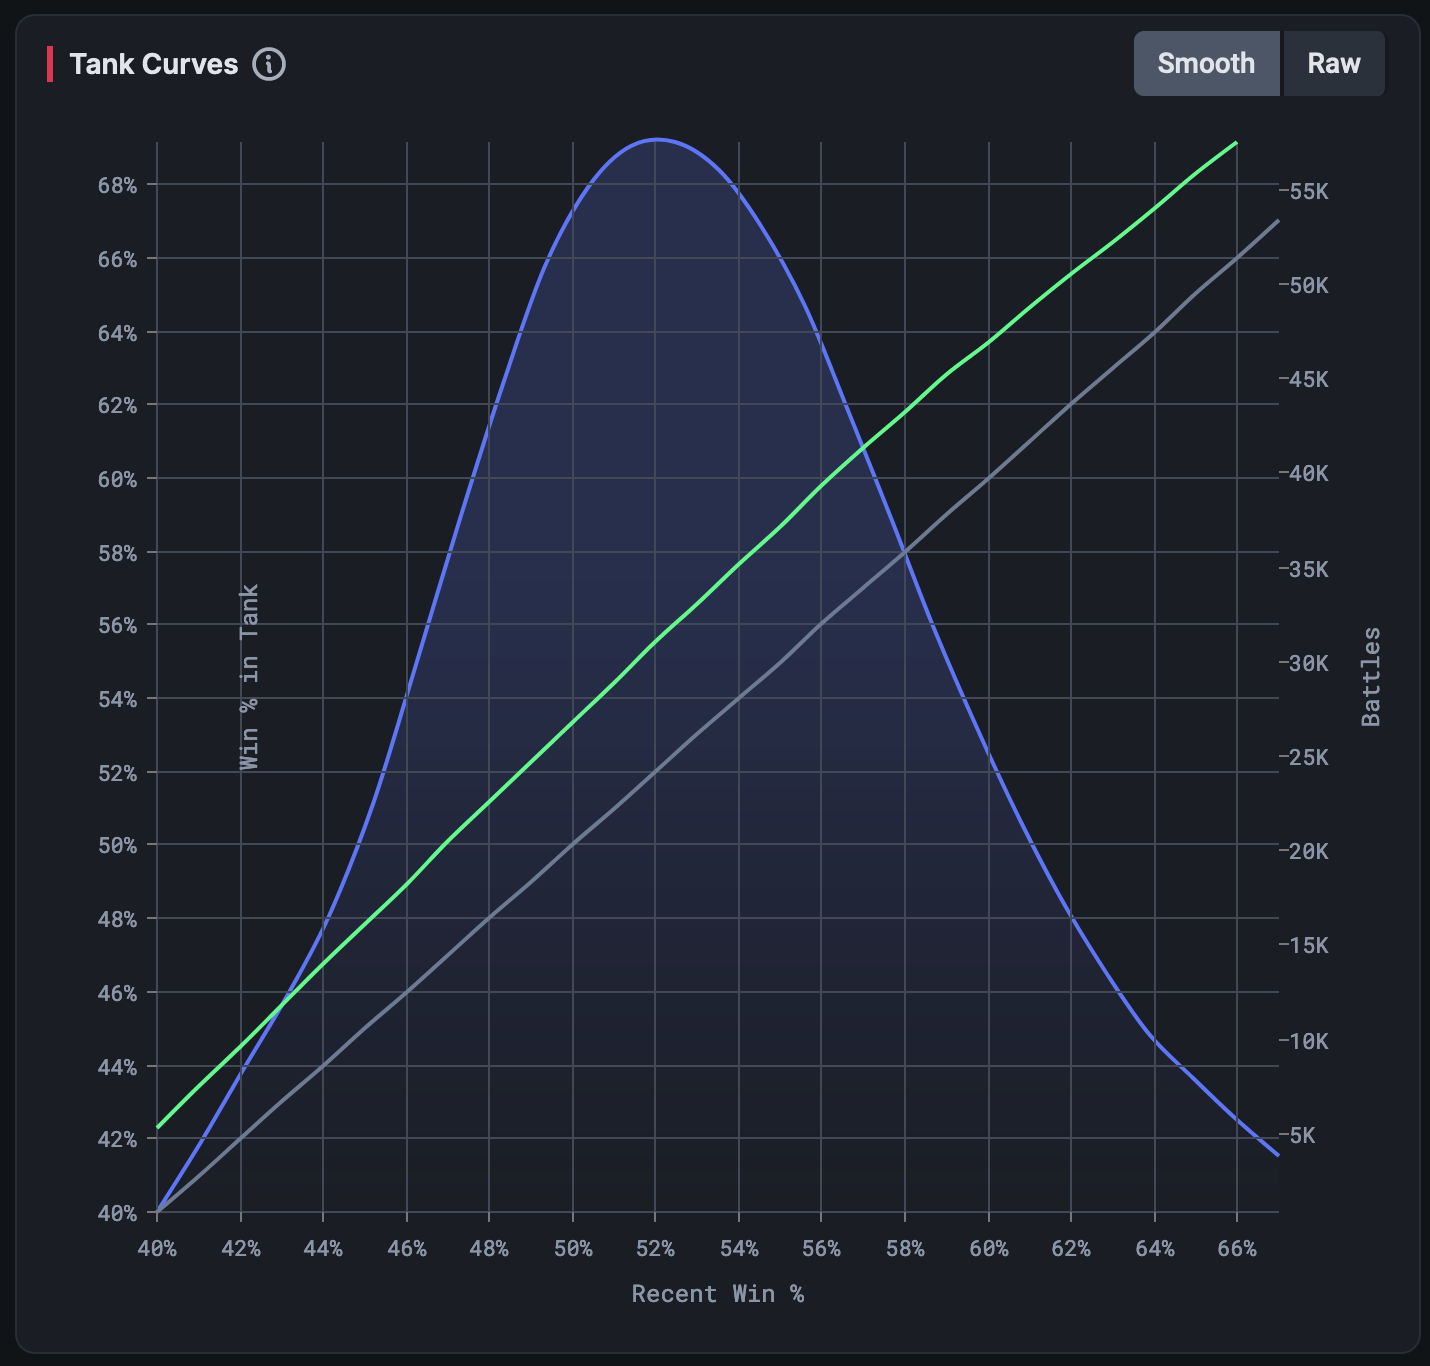Click the Battles axis label
This screenshot has width=1430, height=1366.
(x=1371, y=677)
